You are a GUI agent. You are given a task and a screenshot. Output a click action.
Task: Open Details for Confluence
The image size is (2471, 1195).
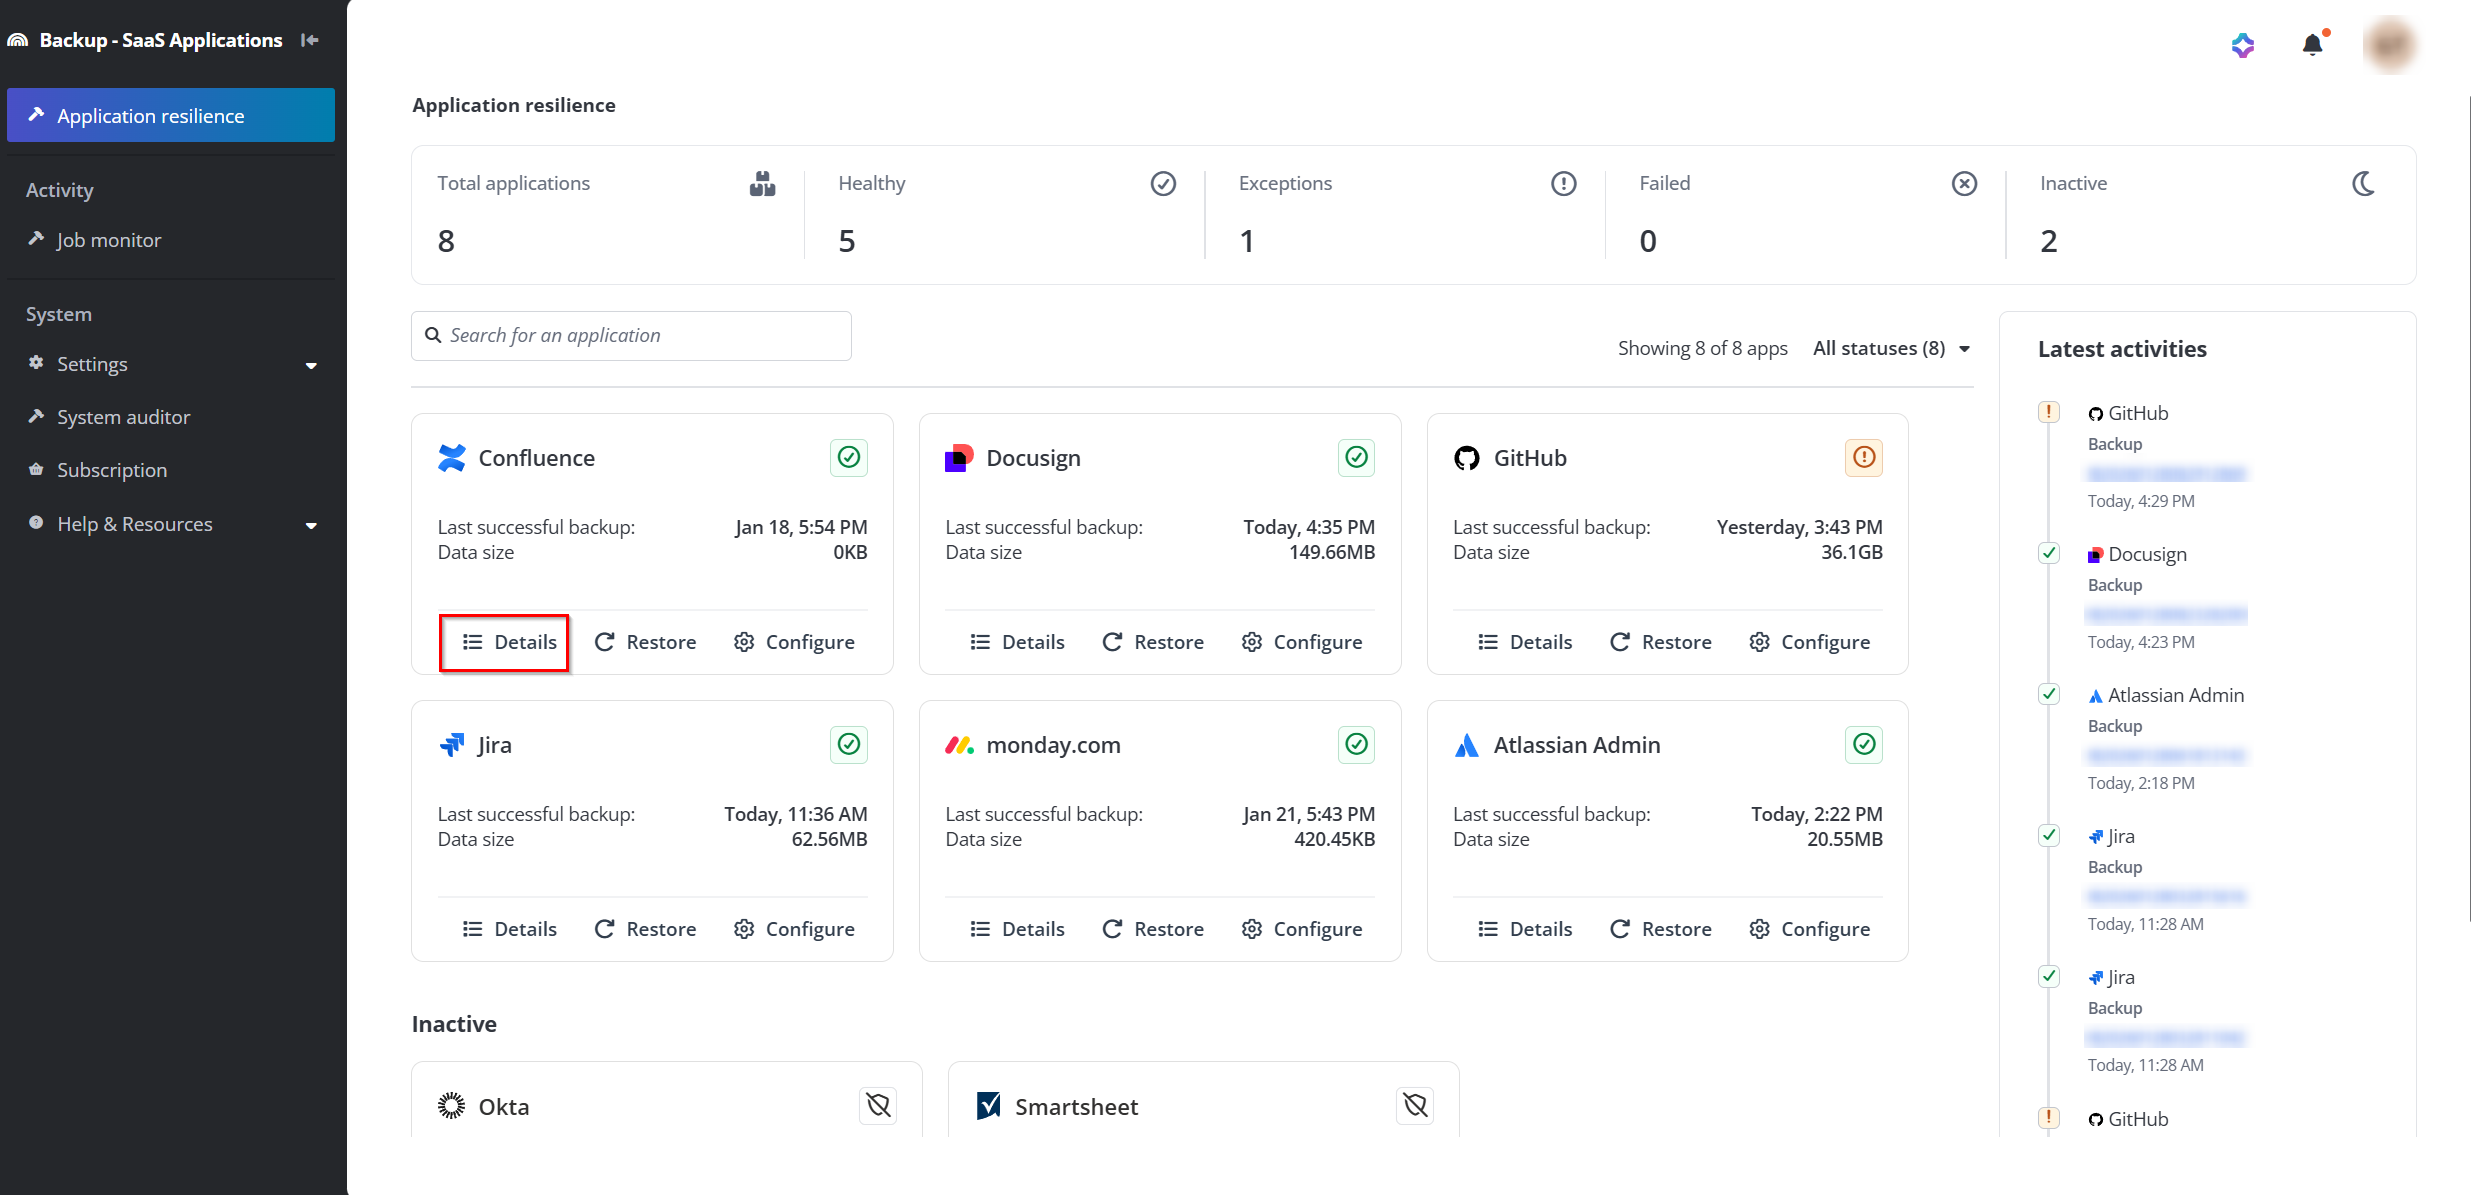(x=509, y=642)
